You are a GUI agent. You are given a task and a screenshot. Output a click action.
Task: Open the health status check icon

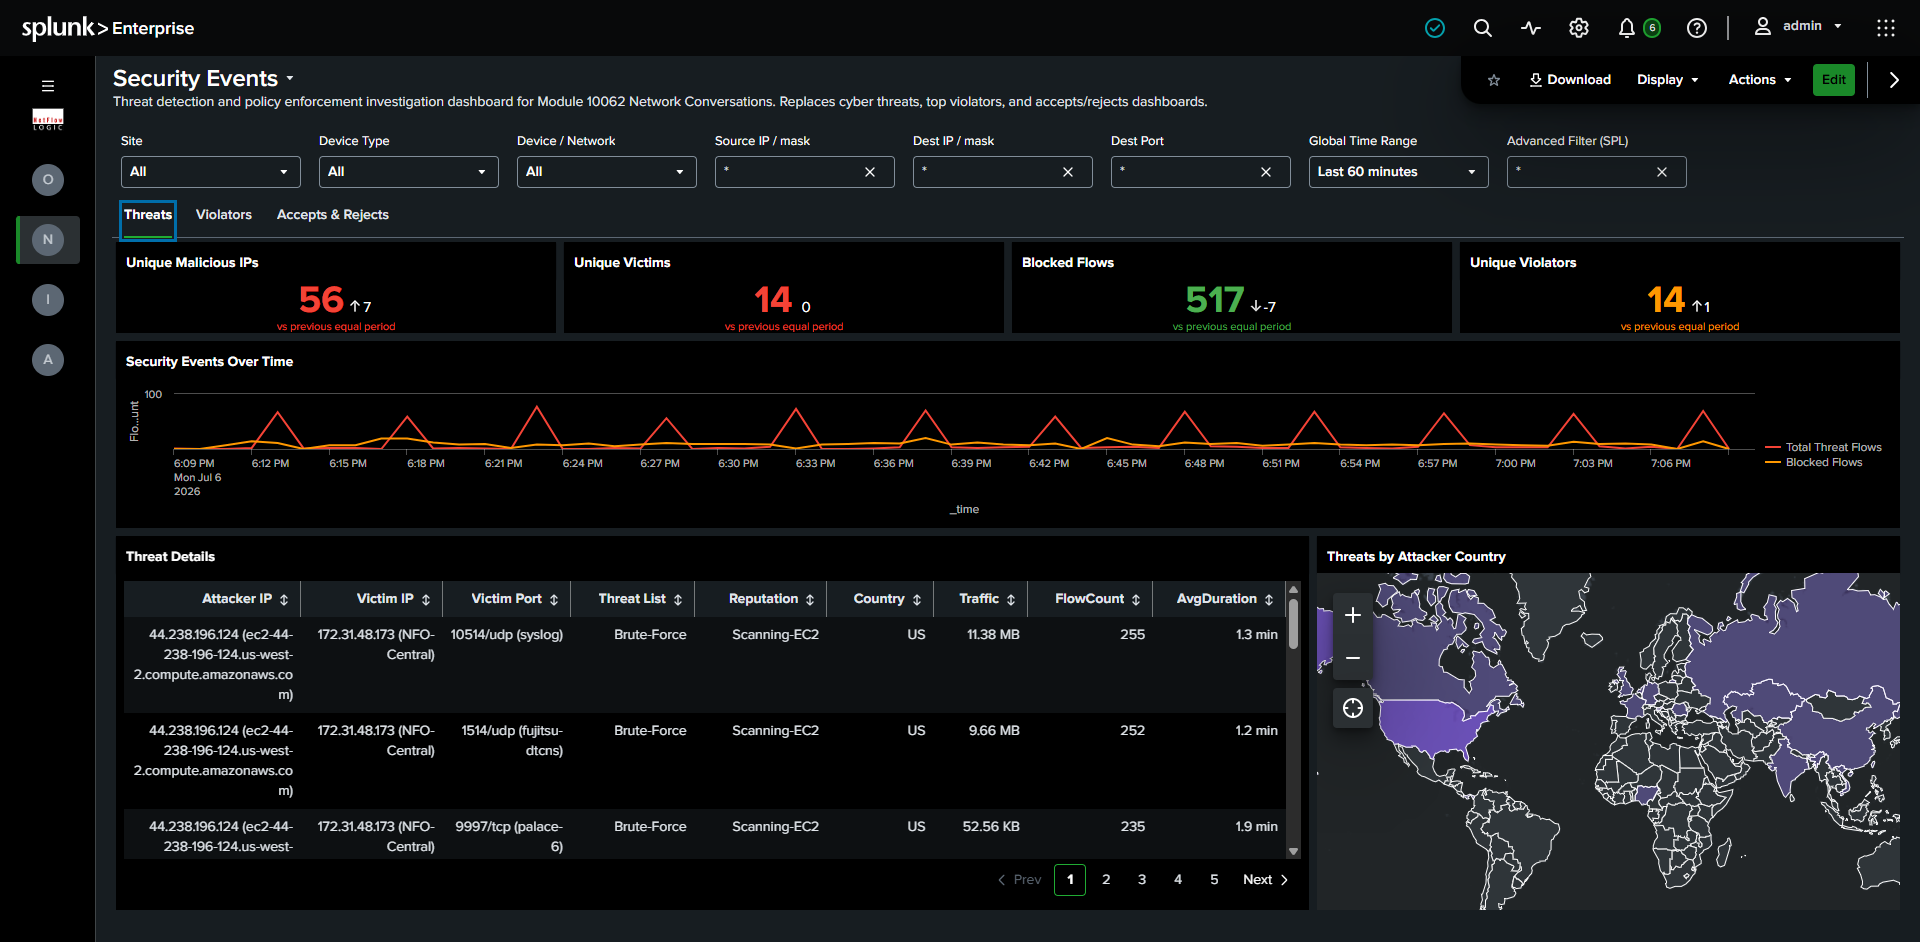pyautogui.click(x=1435, y=28)
